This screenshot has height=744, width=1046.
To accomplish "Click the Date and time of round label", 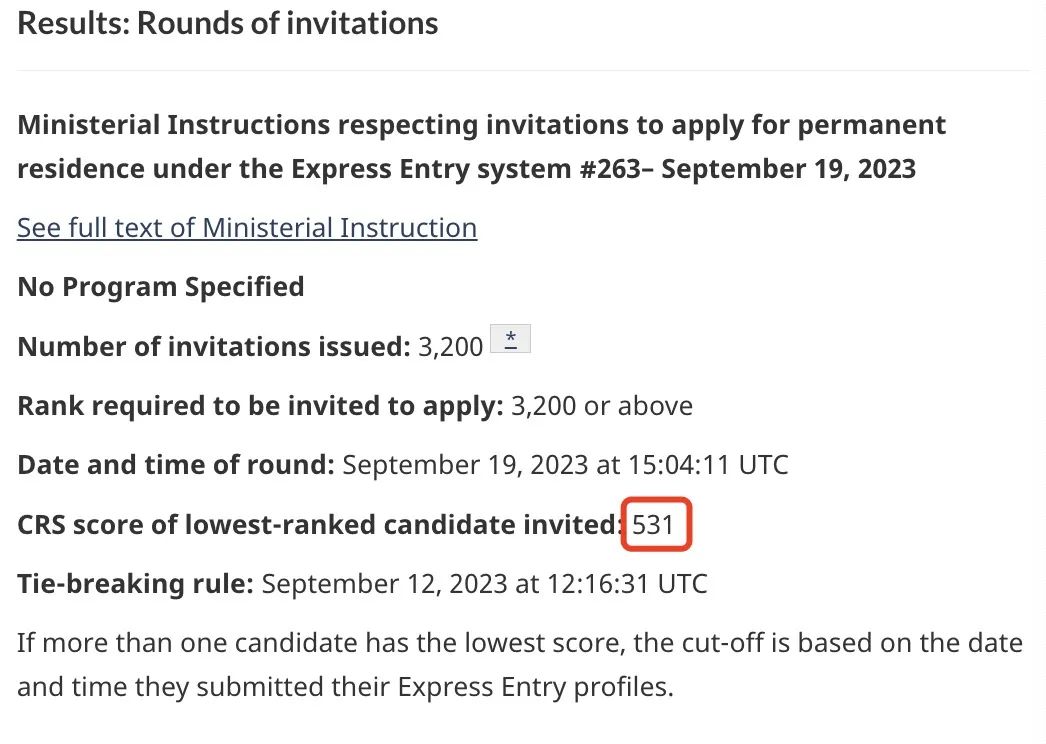I will click(176, 465).
